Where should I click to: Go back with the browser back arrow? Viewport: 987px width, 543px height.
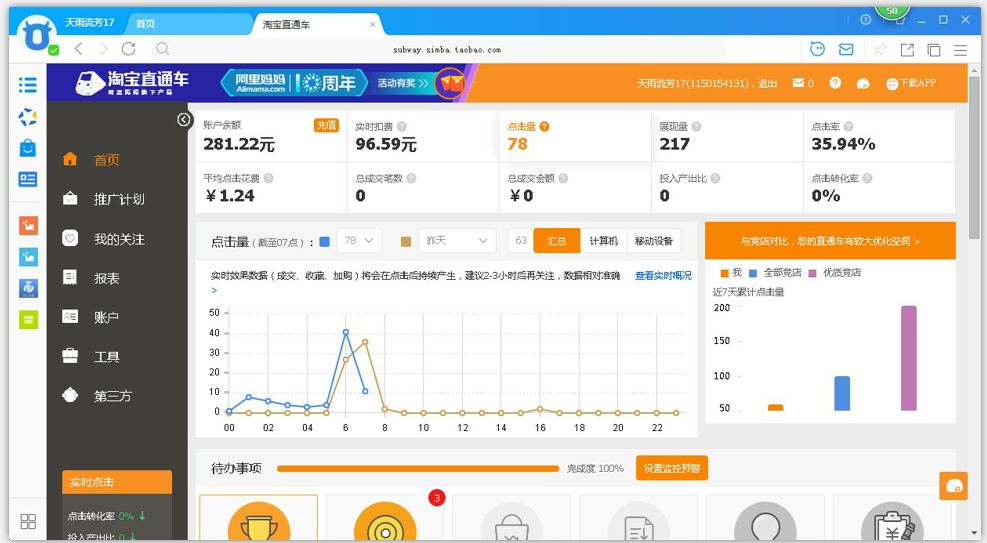click(x=79, y=49)
